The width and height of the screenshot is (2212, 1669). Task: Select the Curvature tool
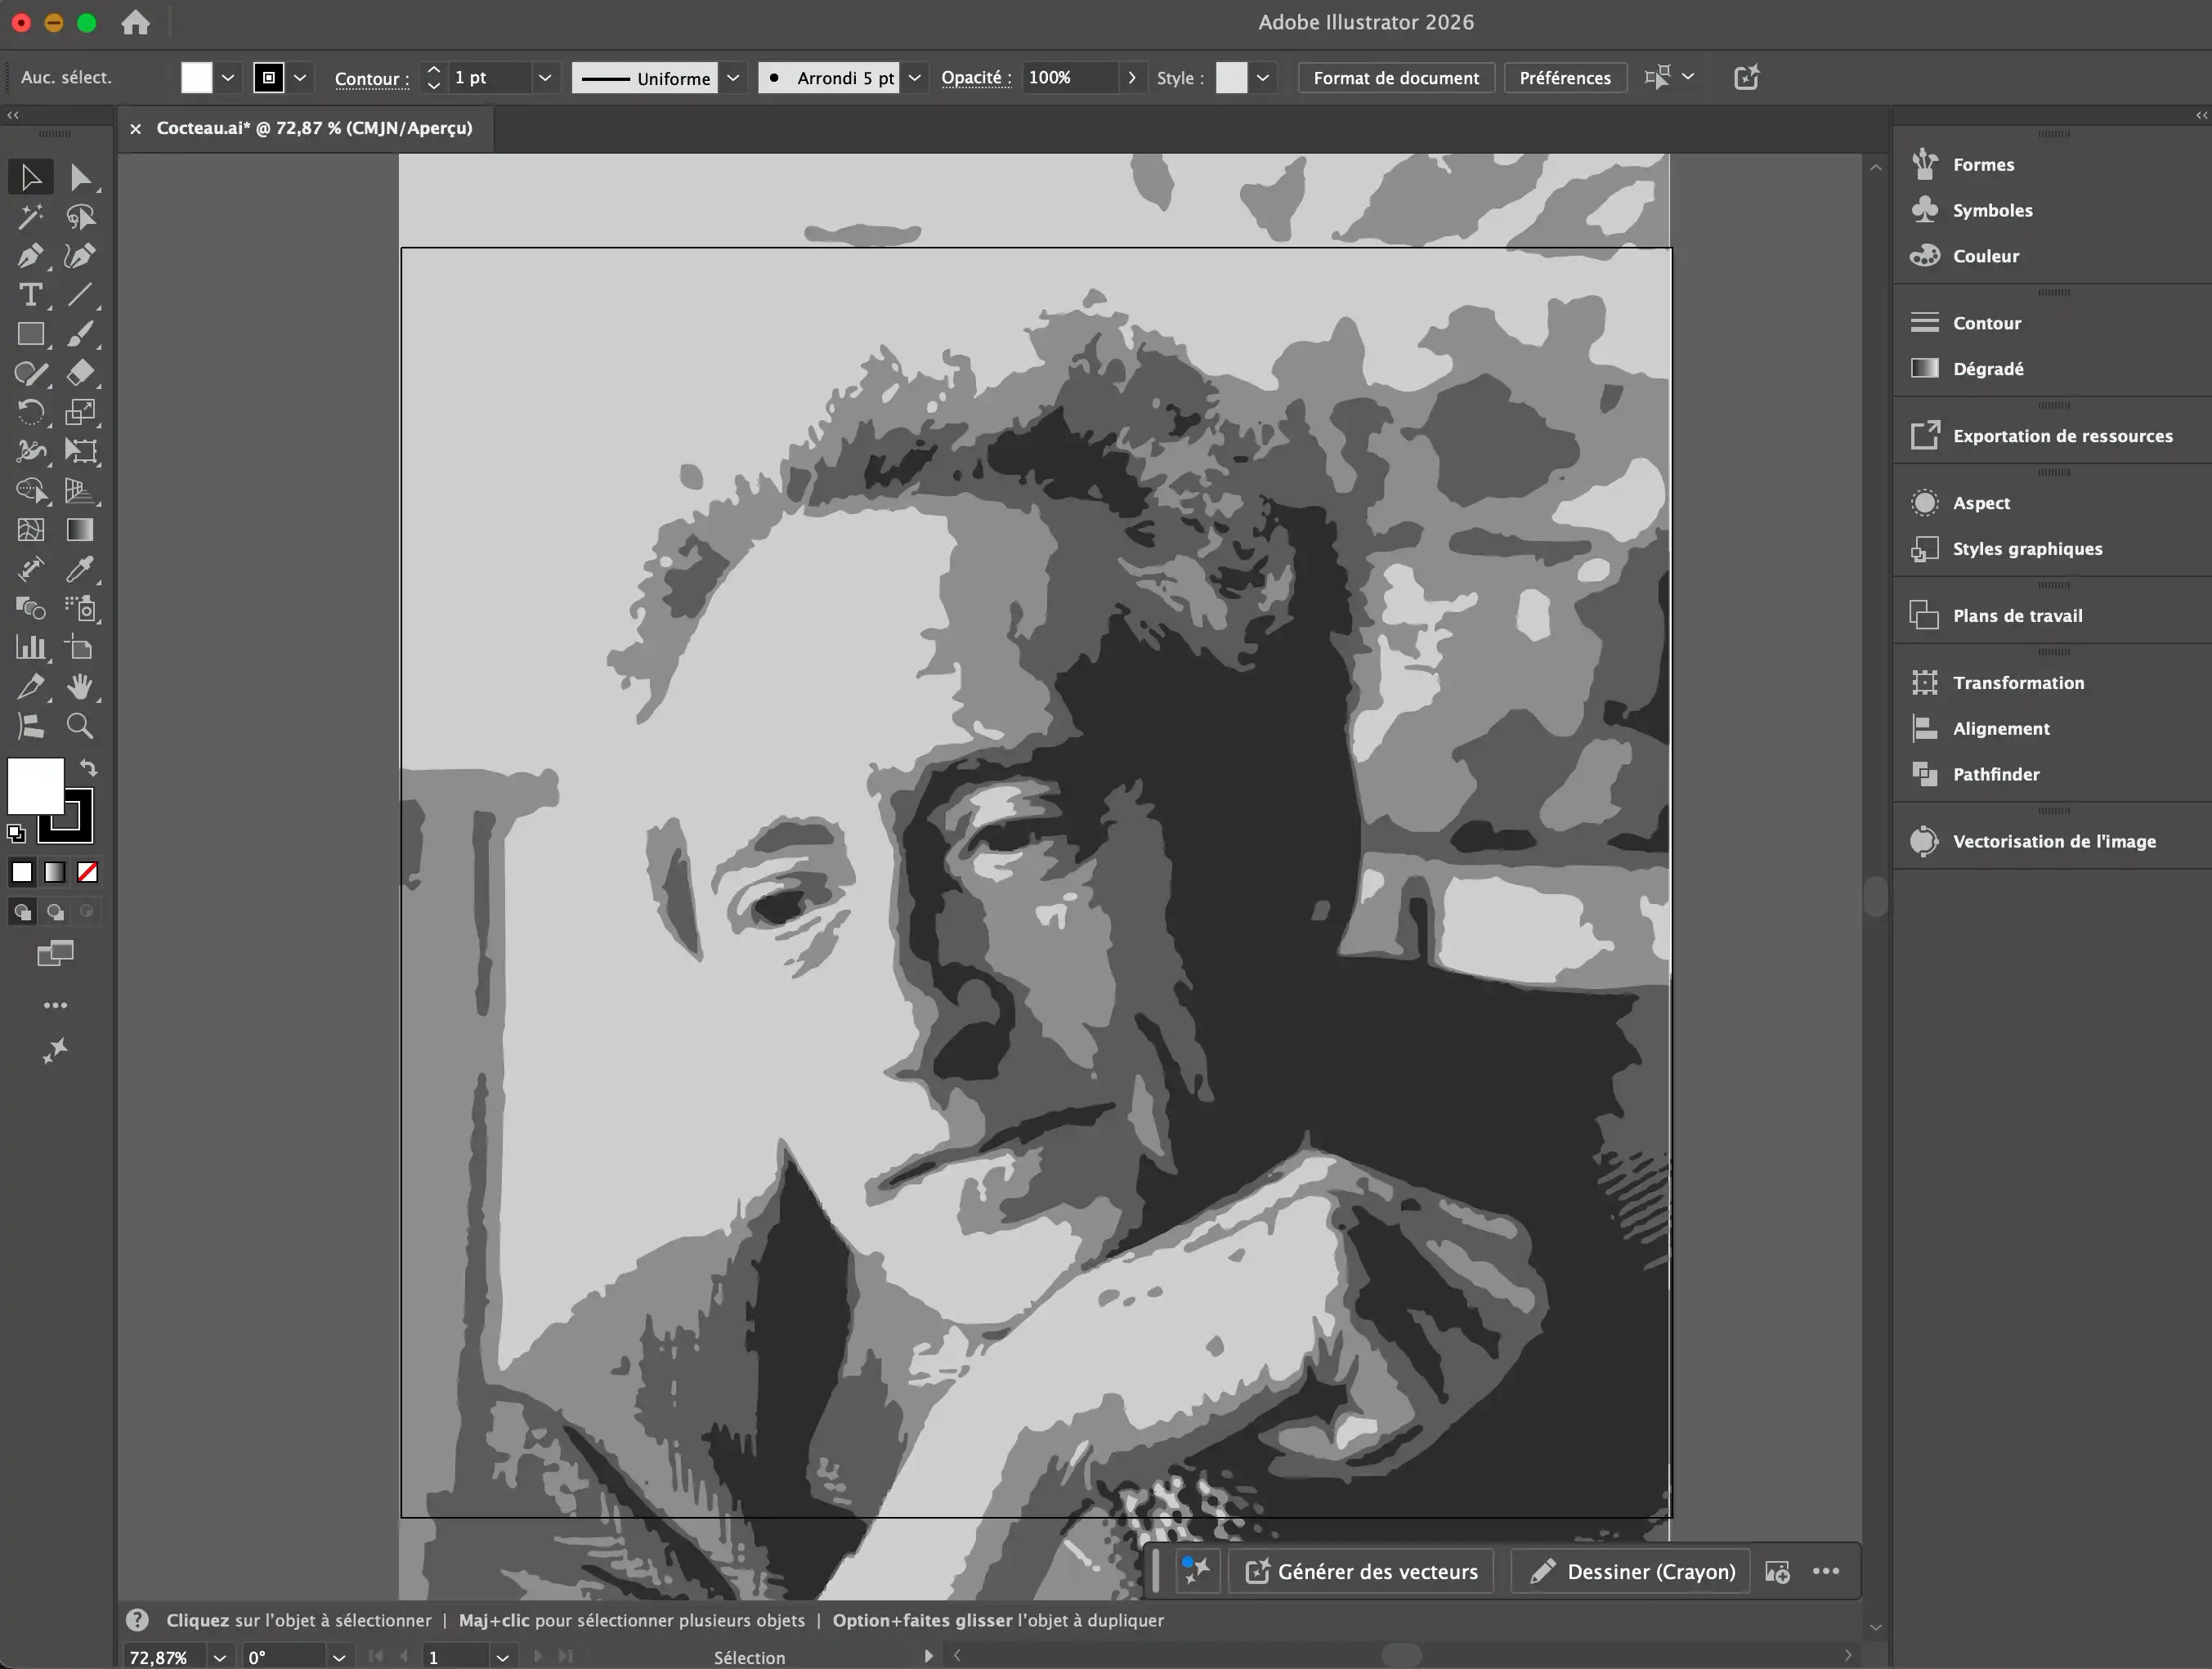pos(80,255)
